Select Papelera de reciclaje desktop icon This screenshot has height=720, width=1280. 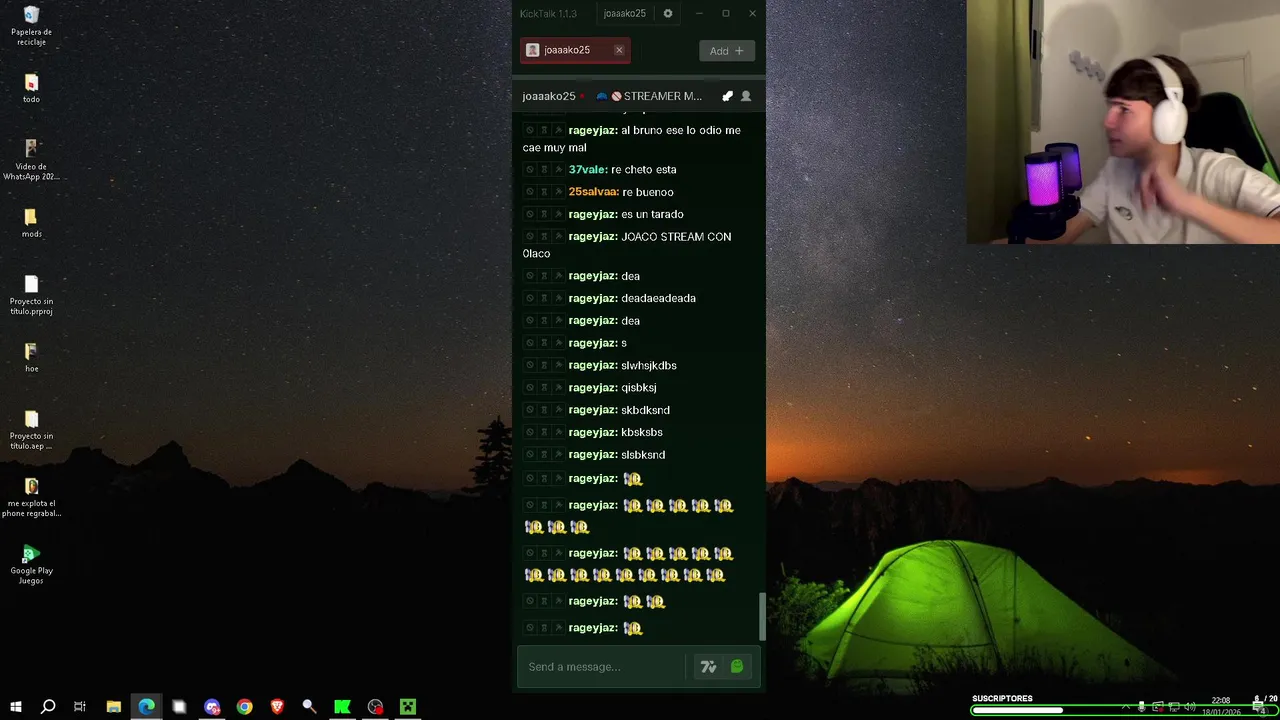click(x=31, y=26)
